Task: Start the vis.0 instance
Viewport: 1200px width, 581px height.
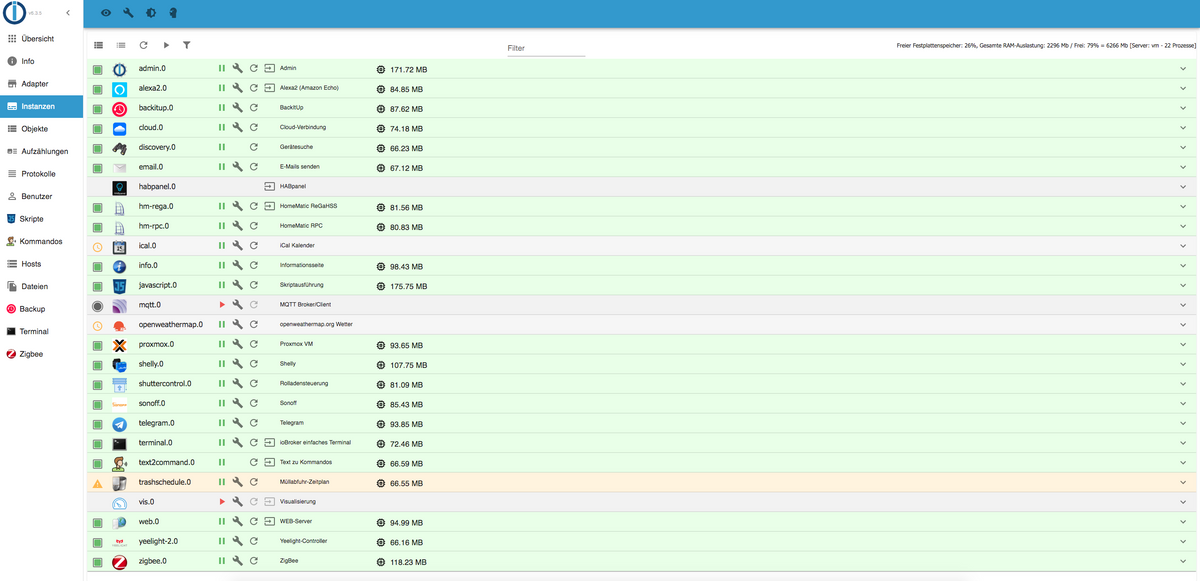Action: [222, 501]
